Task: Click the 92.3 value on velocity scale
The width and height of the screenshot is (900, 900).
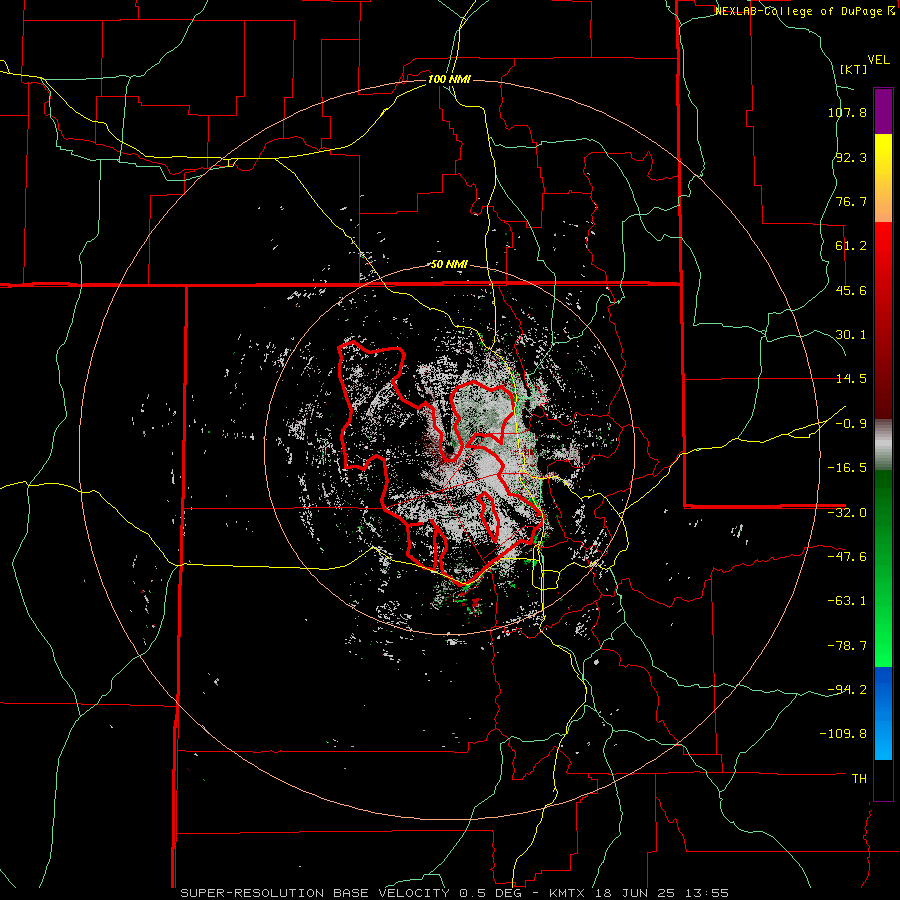Action: tap(851, 157)
